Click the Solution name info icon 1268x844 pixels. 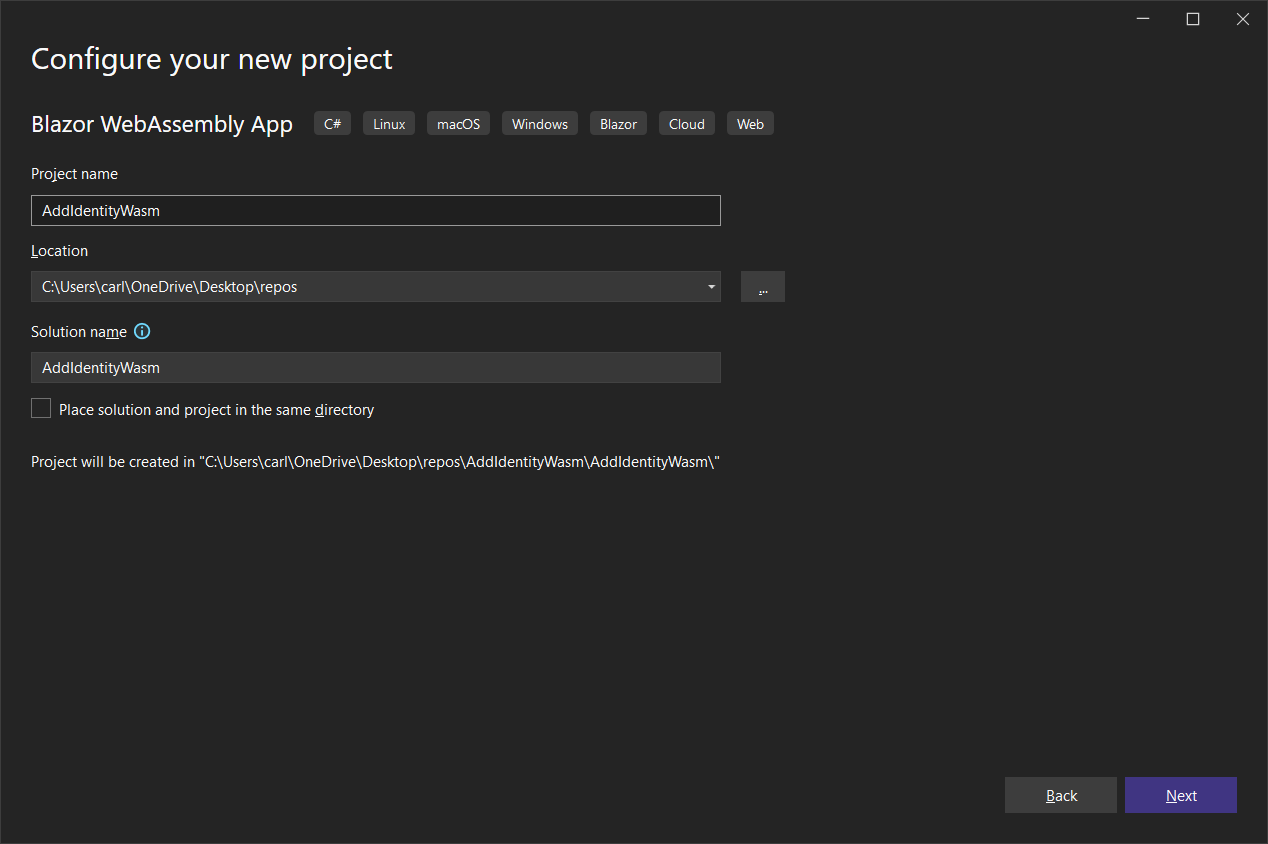(x=142, y=331)
